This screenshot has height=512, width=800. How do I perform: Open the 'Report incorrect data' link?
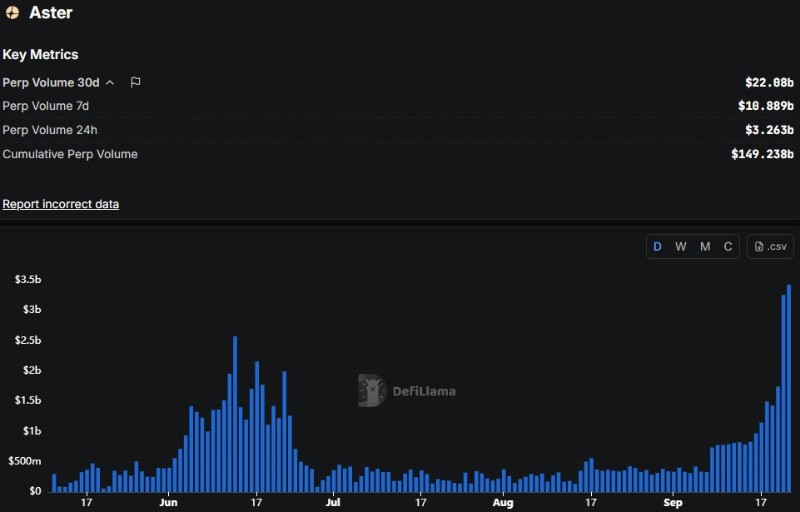(x=61, y=204)
